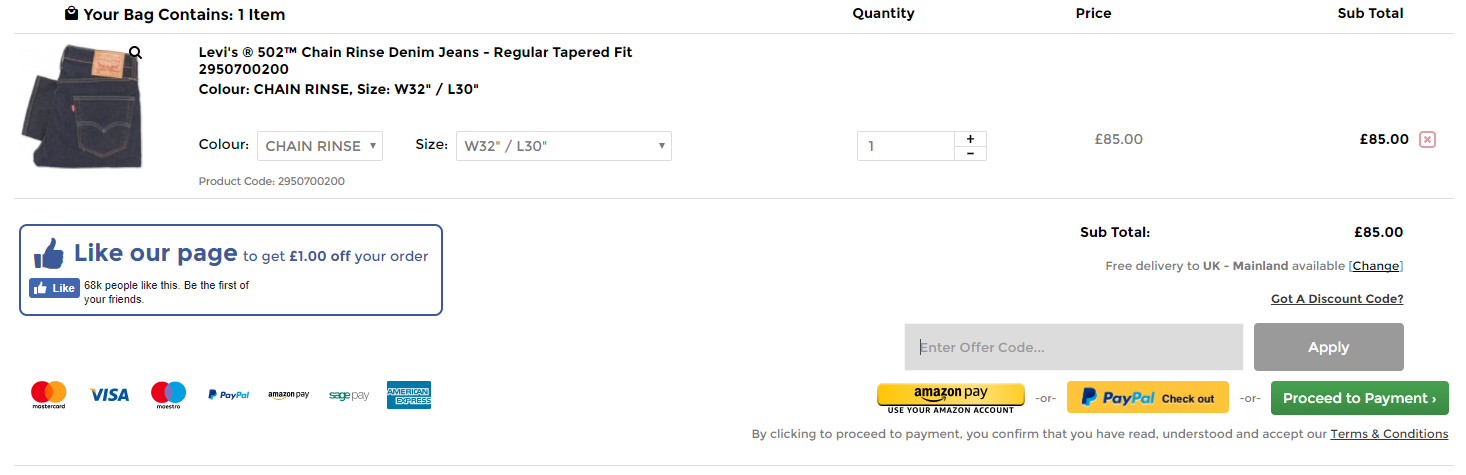Image resolution: width=1466 pixels, height=475 pixels.
Task: Click the magnifier icon on jeans image
Action: [x=136, y=53]
